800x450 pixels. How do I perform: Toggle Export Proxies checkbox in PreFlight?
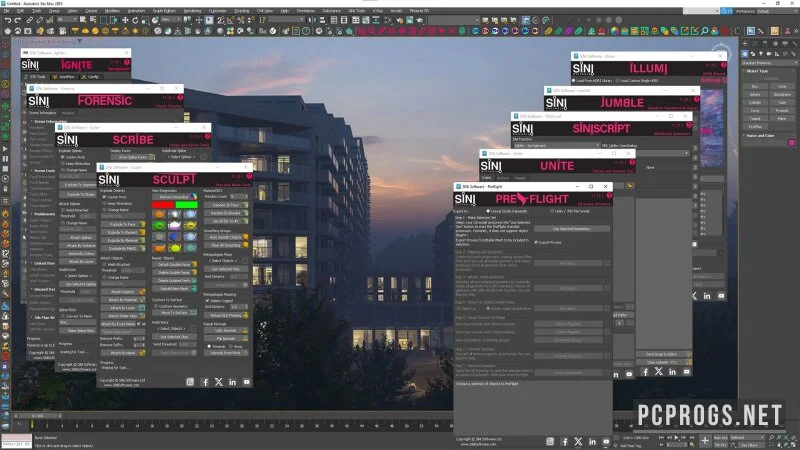click(x=536, y=242)
